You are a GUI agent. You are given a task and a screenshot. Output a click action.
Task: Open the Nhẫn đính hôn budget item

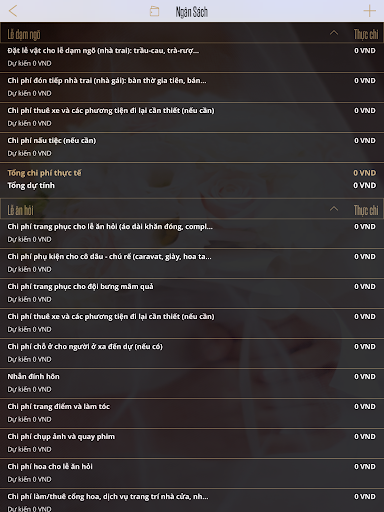click(x=192, y=383)
